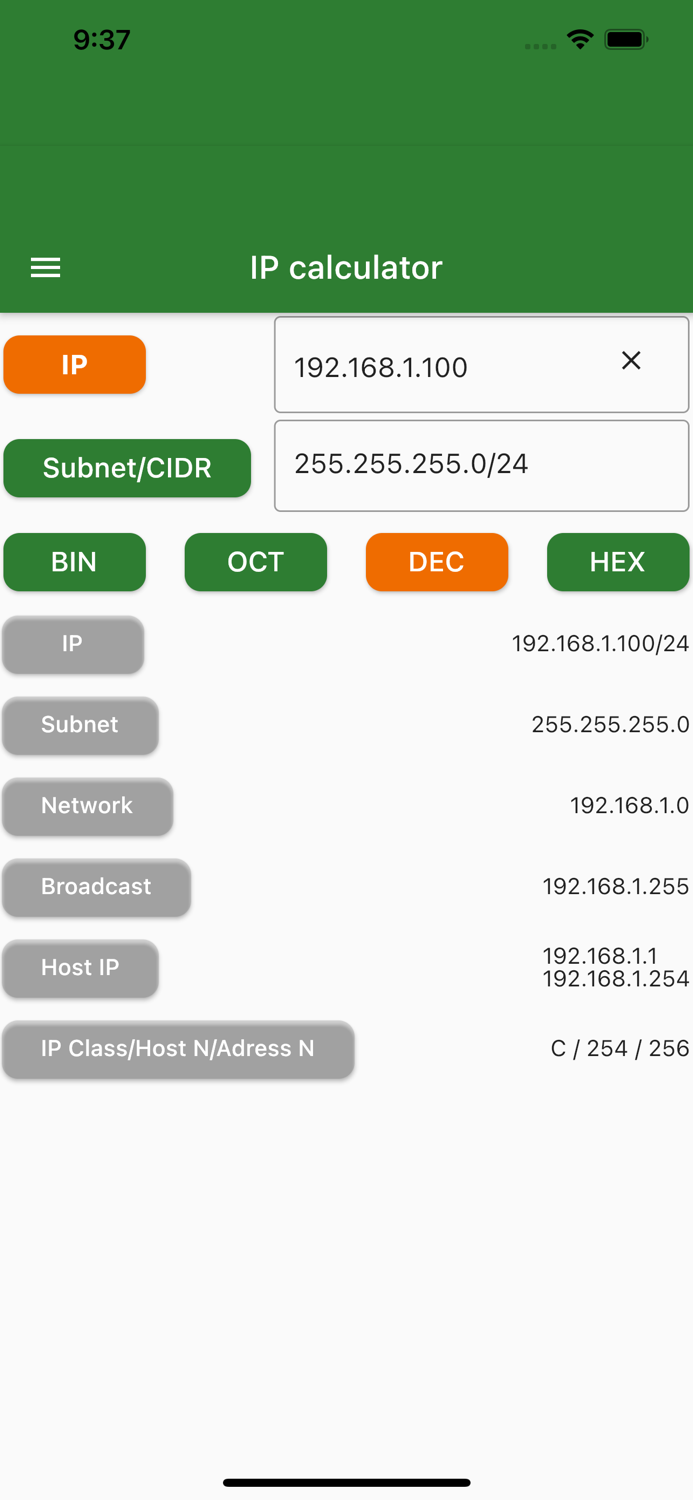Click the Host IP result label

click(x=80, y=968)
